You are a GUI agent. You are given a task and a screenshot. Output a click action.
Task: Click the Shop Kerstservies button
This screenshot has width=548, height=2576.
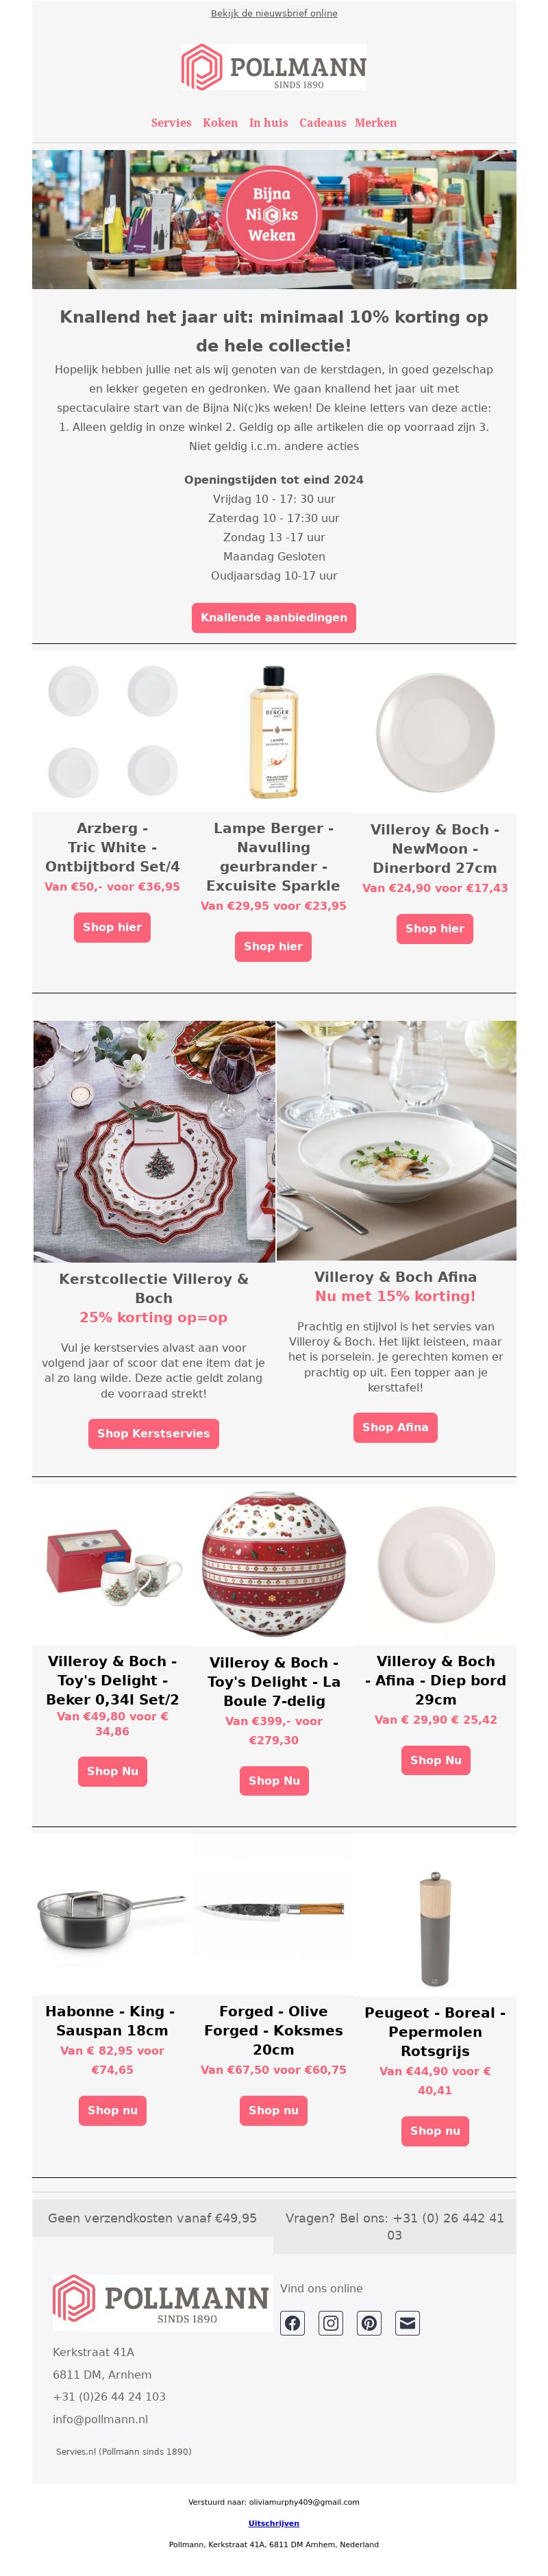tap(153, 1433)
